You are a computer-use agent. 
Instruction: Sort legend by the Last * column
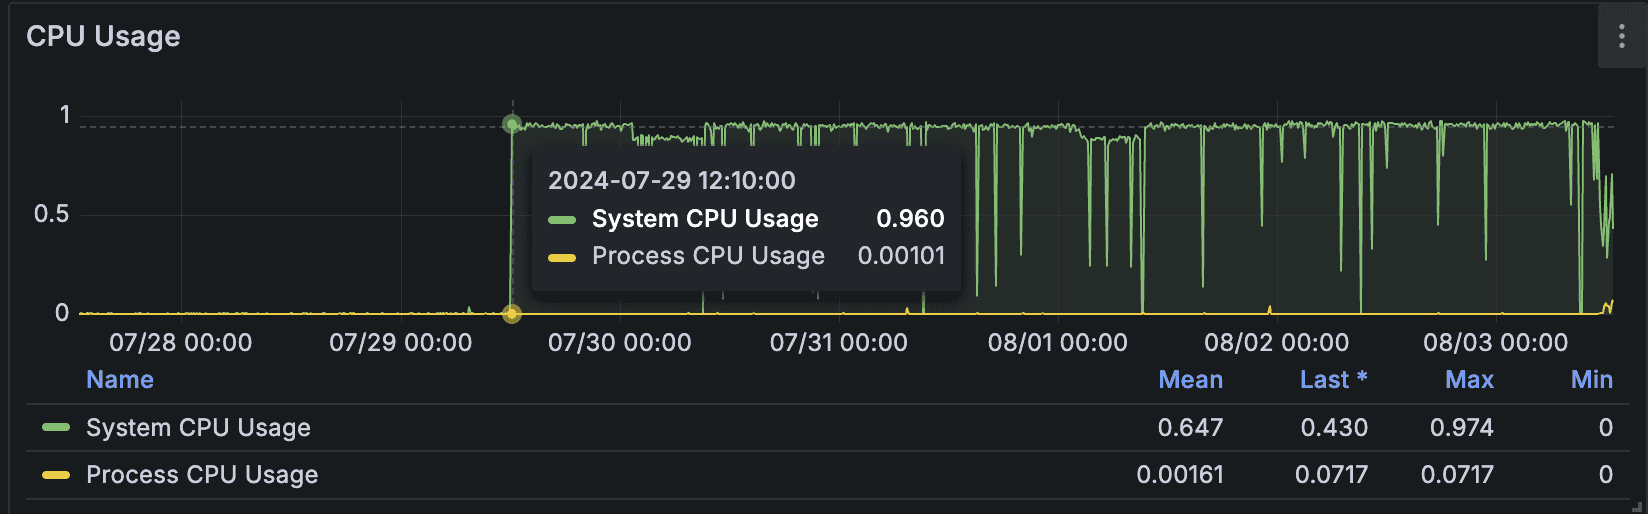click(x=1333, y=380)
